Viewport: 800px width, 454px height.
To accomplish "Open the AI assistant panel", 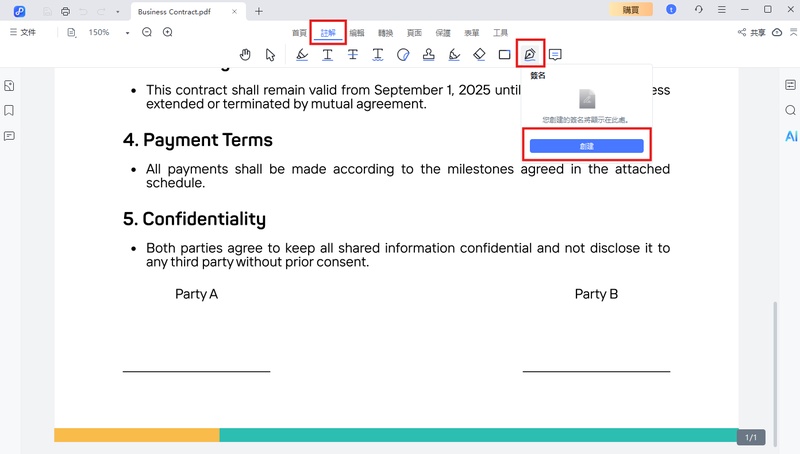I will pos(790,135).
